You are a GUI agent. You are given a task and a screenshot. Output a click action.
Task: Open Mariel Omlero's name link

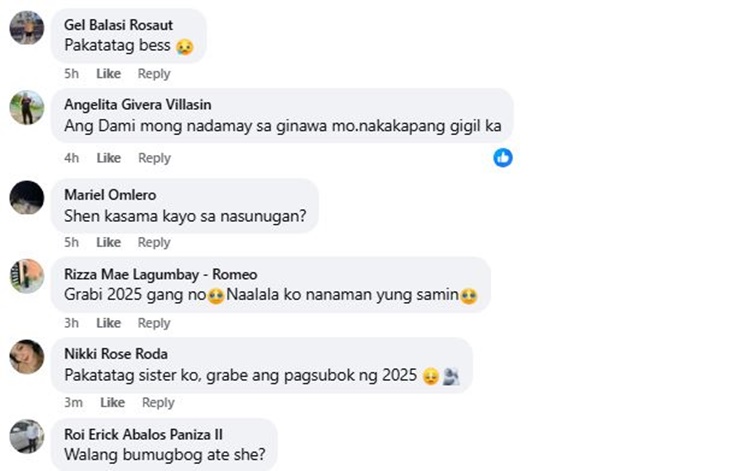tap(110, 195)
